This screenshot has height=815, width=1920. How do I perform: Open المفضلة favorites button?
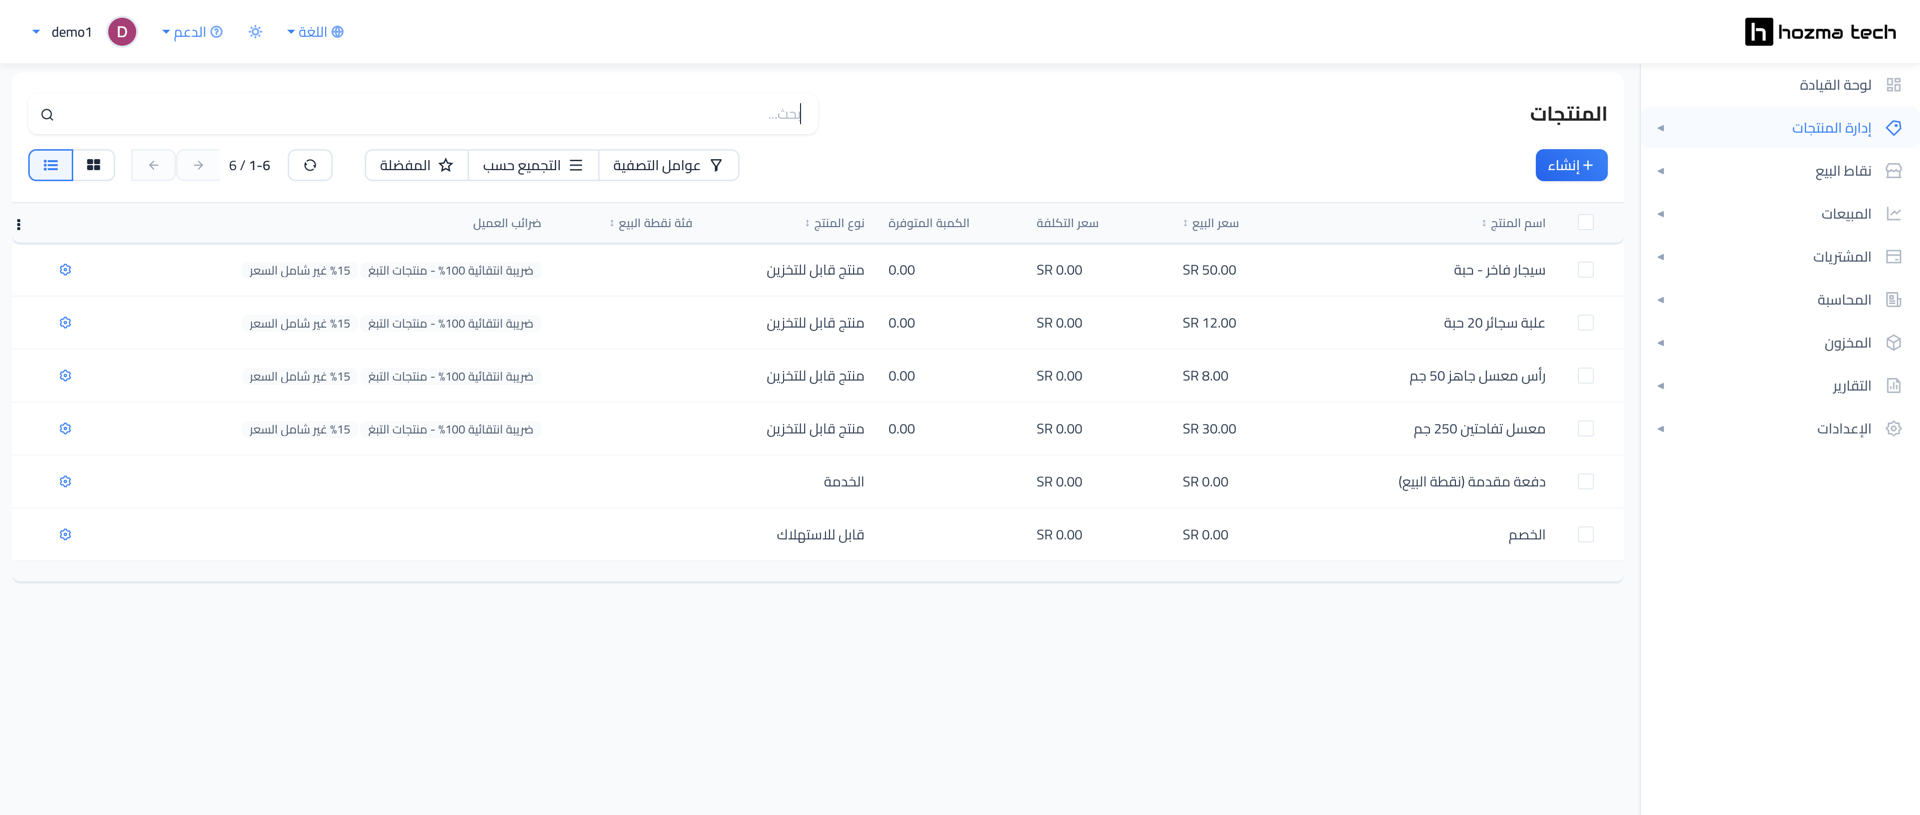(417, 165)
